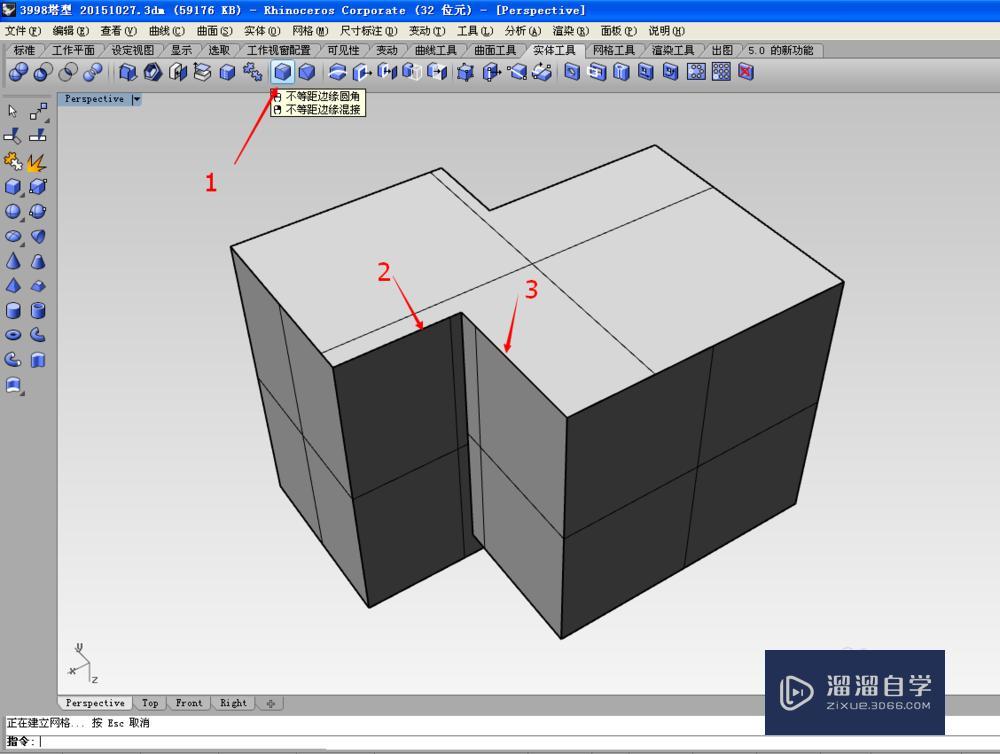Click the Explode icon in sidebar
Image resolution: width=1000 pixels, height=754 pixels.
pos(37,162)
